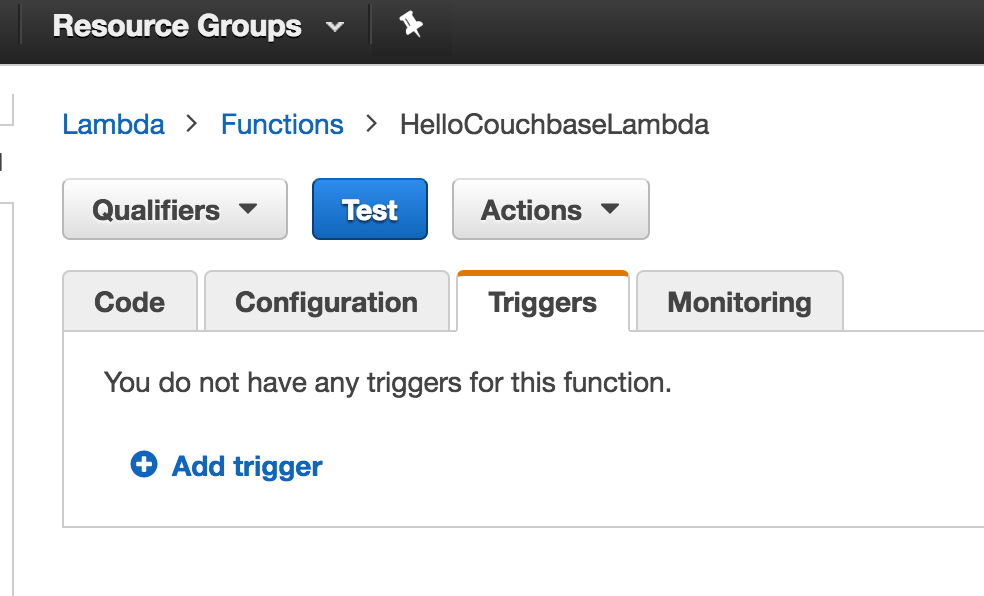
Task: Click the pin icon in the top bar
Action: [411, 25]
